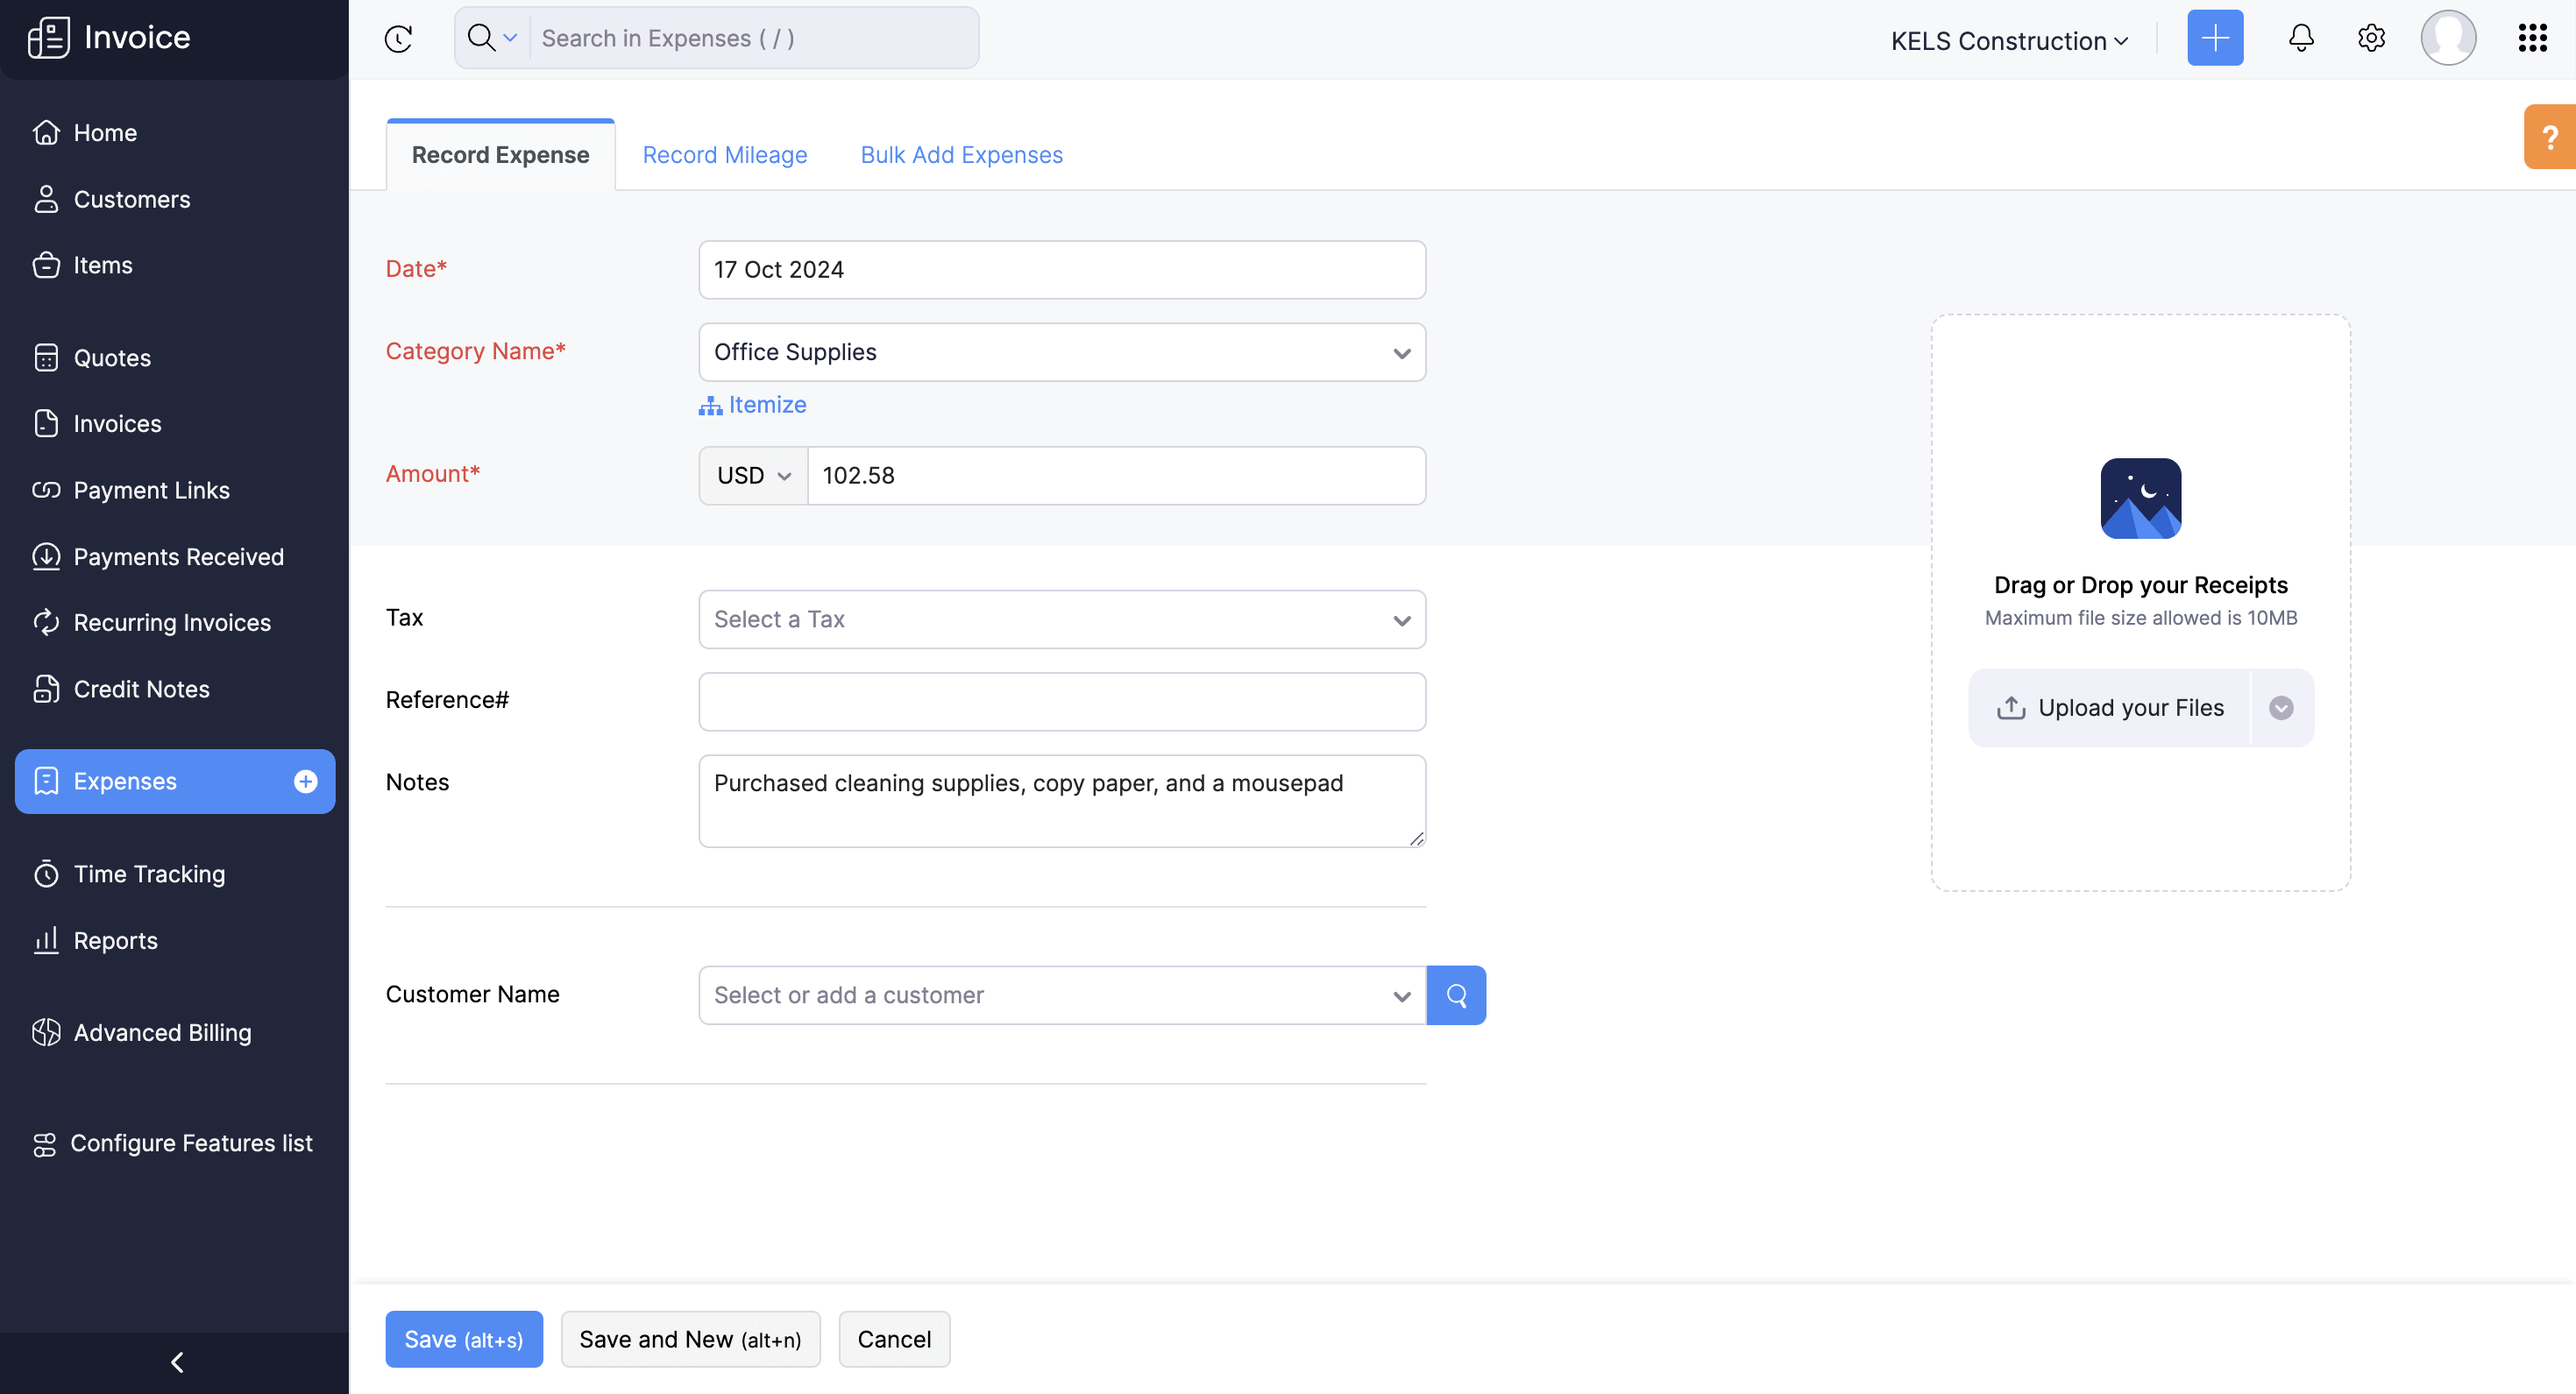Open Items in sidebar

[174, 265]
